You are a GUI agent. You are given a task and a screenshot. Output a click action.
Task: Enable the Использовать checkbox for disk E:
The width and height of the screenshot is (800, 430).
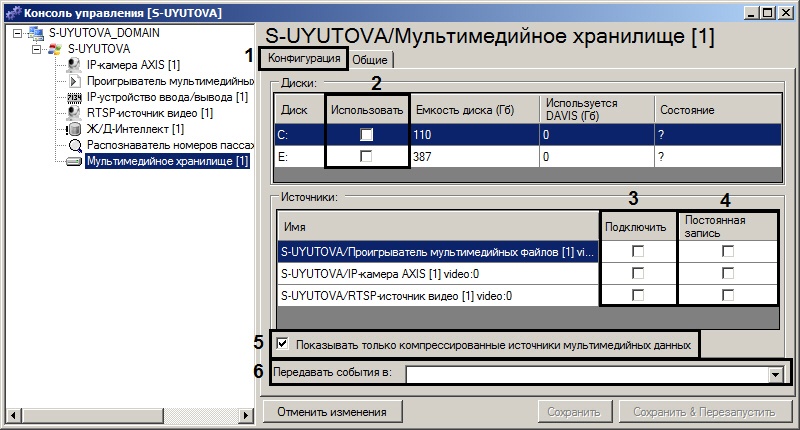(366, 156)
